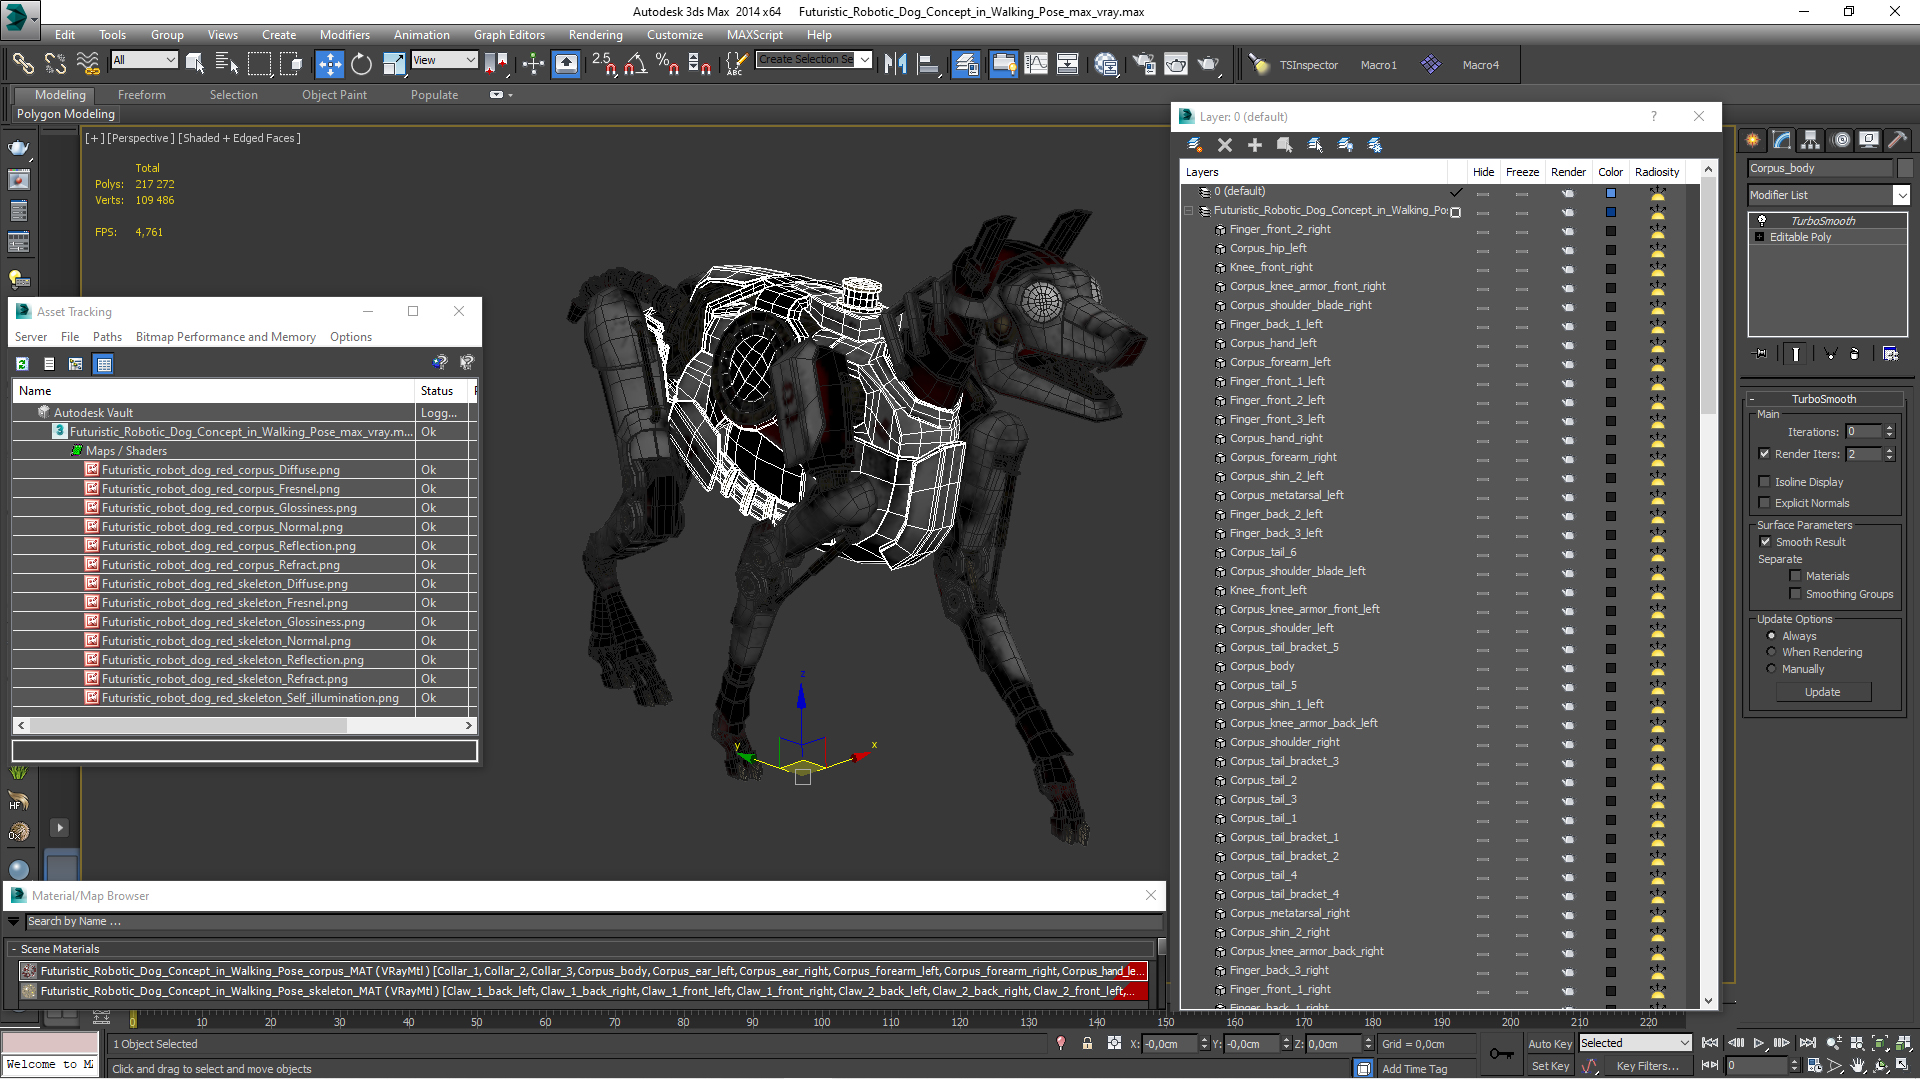Click color swatch of 0 (default) layer
Viewport: 1920px width, 1080px height.
click(x=1610, y=192)
